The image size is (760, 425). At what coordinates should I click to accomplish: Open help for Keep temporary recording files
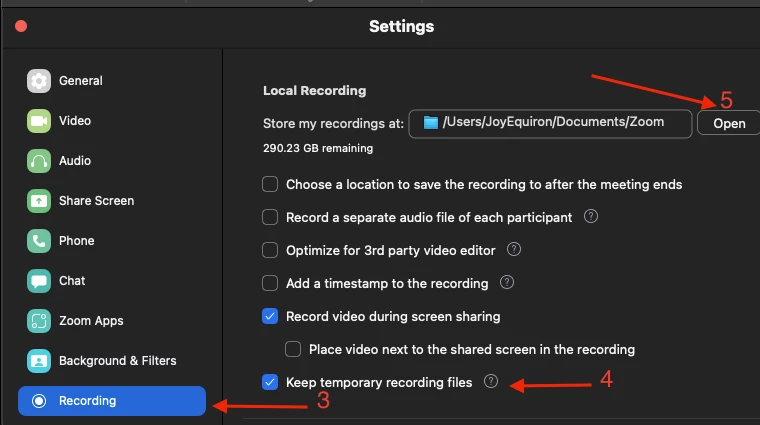click(491, 381)
